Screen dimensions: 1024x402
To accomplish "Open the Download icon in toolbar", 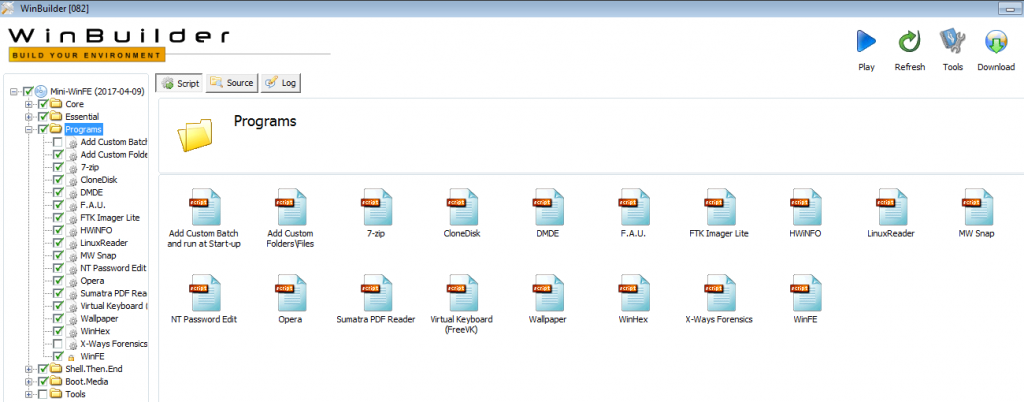I will pyautogui.click(x=996, y=42).
